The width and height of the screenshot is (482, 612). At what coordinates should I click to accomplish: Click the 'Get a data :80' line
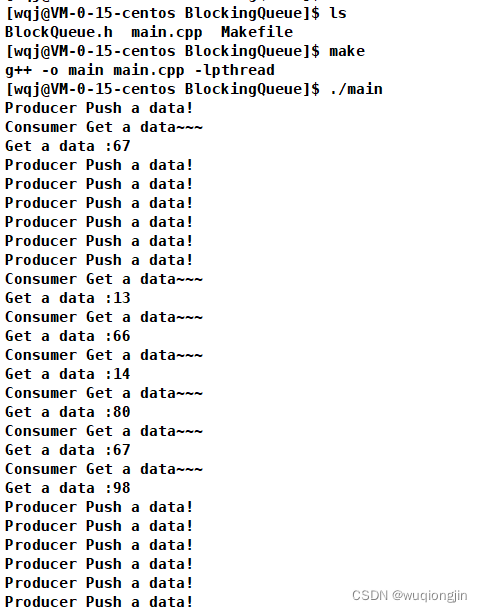[68, 412]
